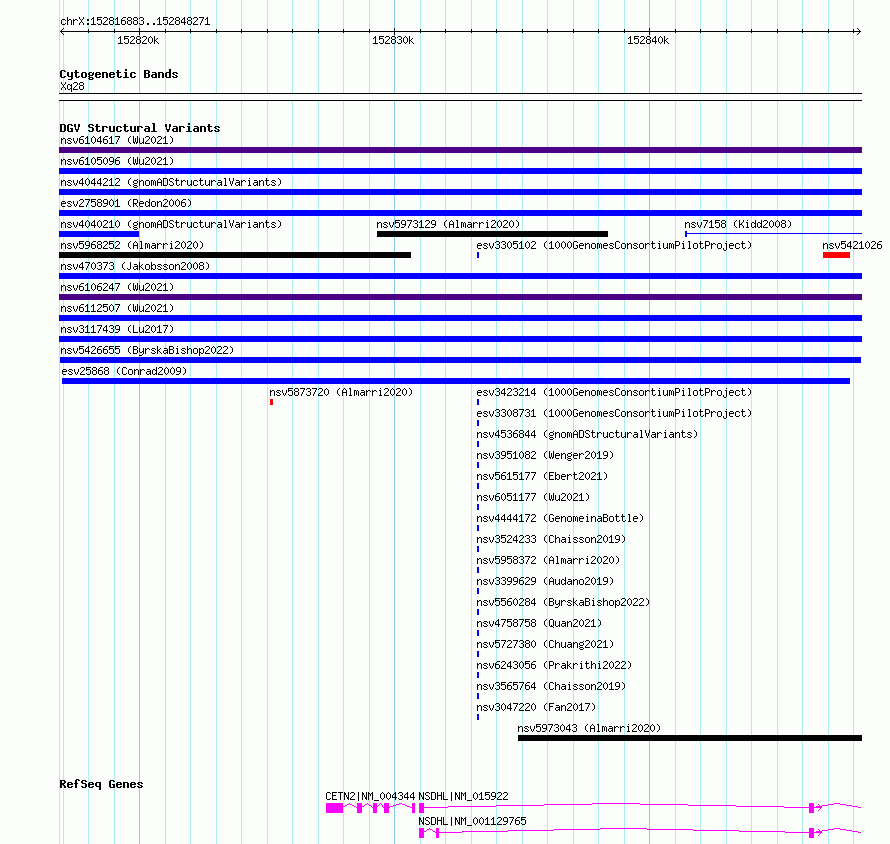Click nsv6106247 (Wu2021) label

point(117,287)
